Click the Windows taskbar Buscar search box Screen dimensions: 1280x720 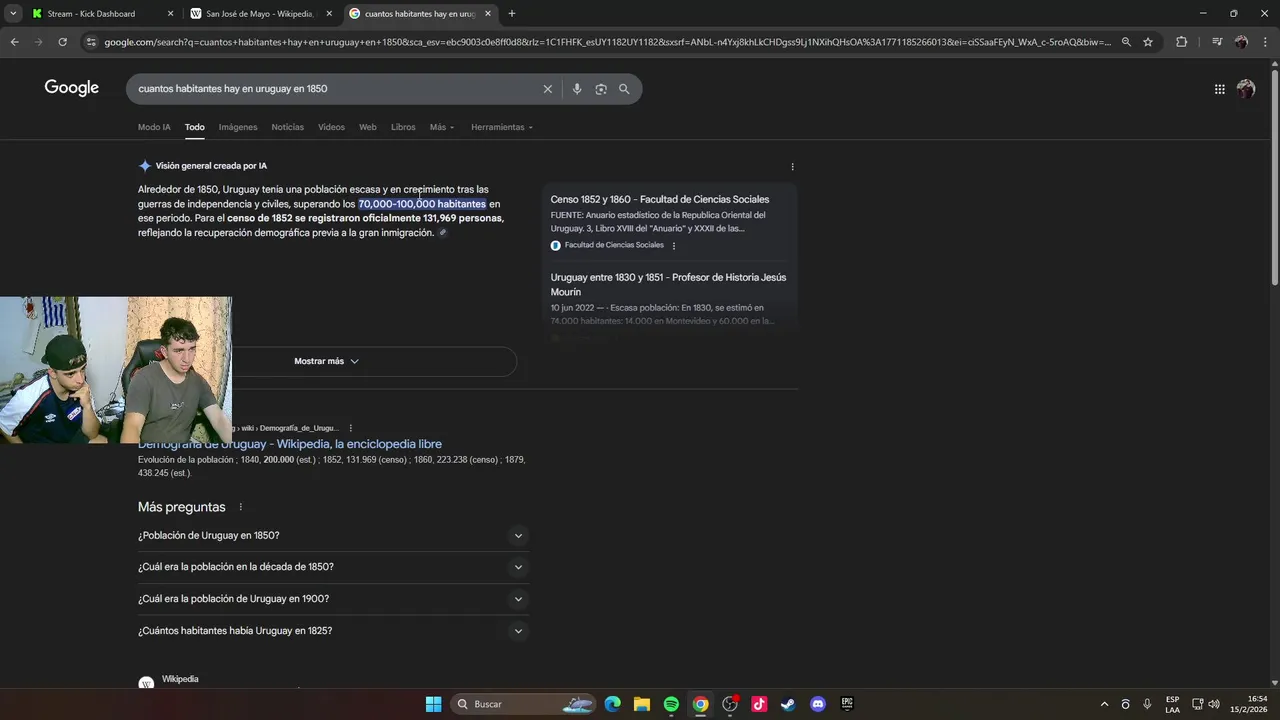[x=525, y=704]
